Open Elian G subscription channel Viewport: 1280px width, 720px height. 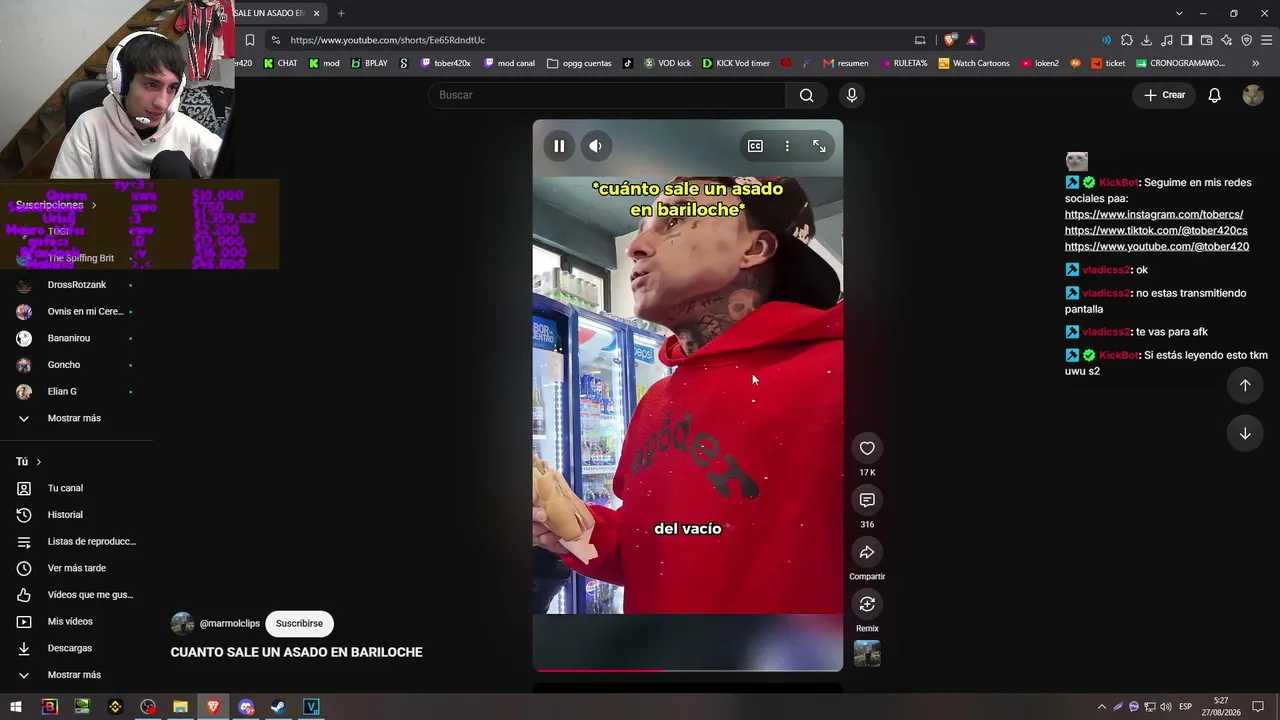click(62, 391)
